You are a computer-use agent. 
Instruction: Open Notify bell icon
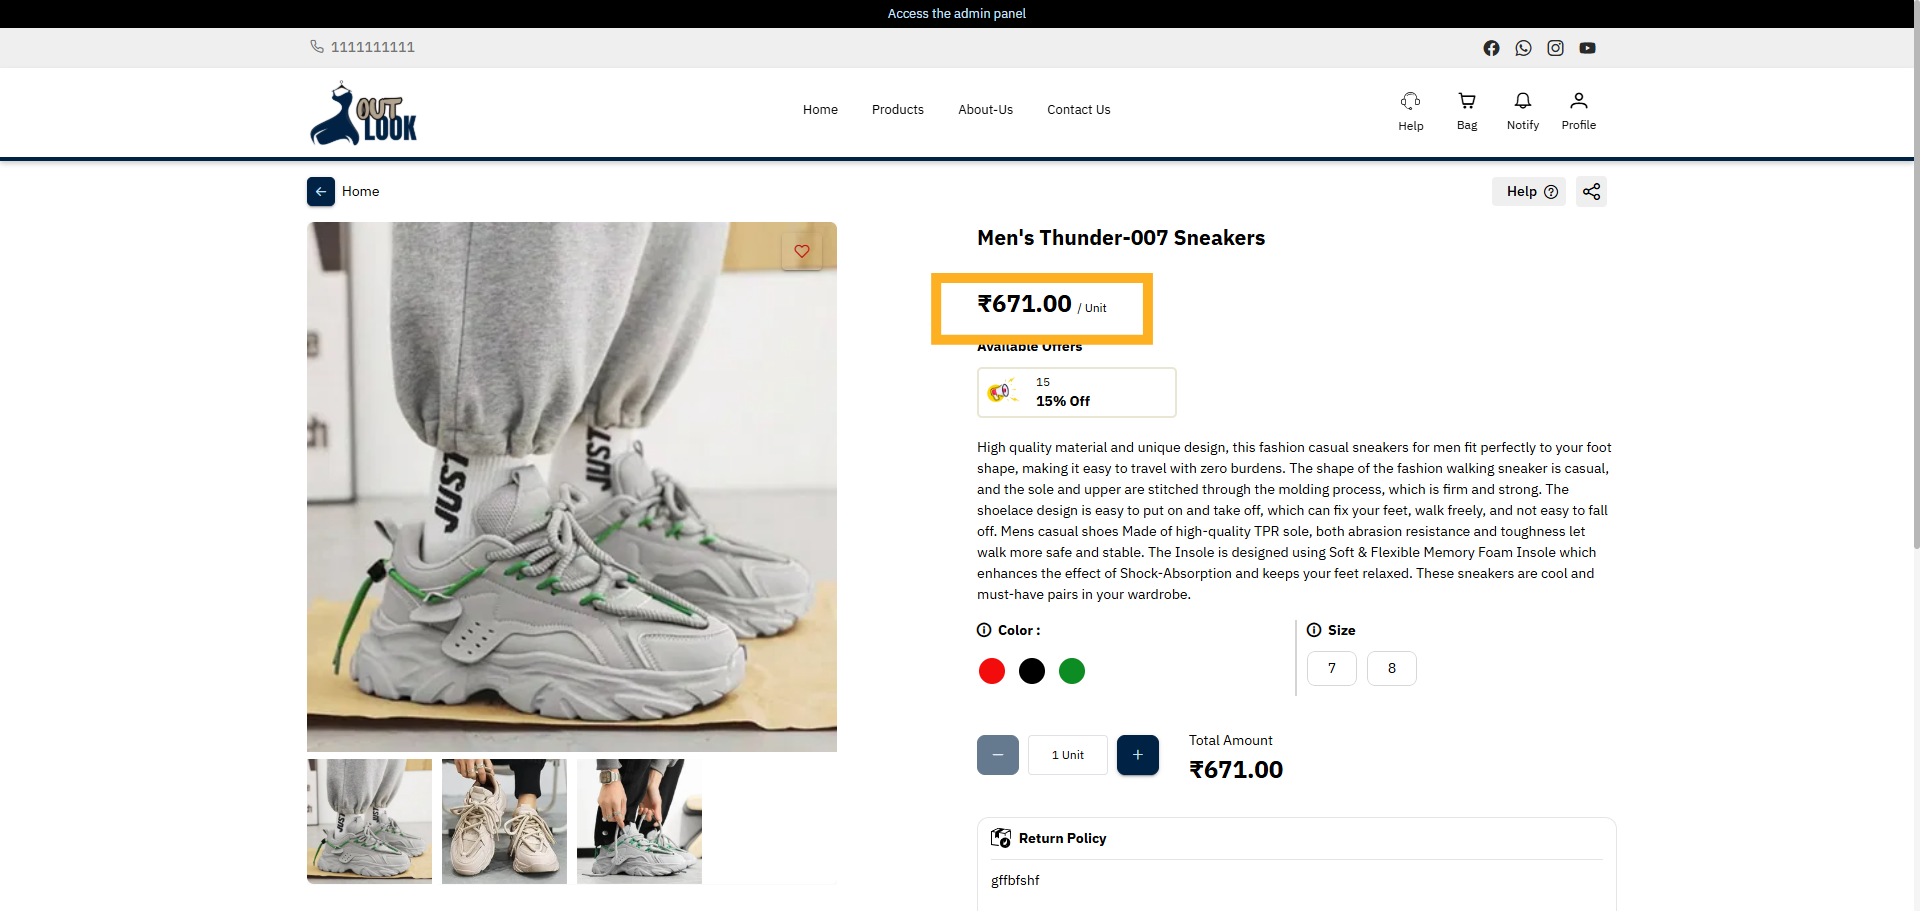(1522, 110)
